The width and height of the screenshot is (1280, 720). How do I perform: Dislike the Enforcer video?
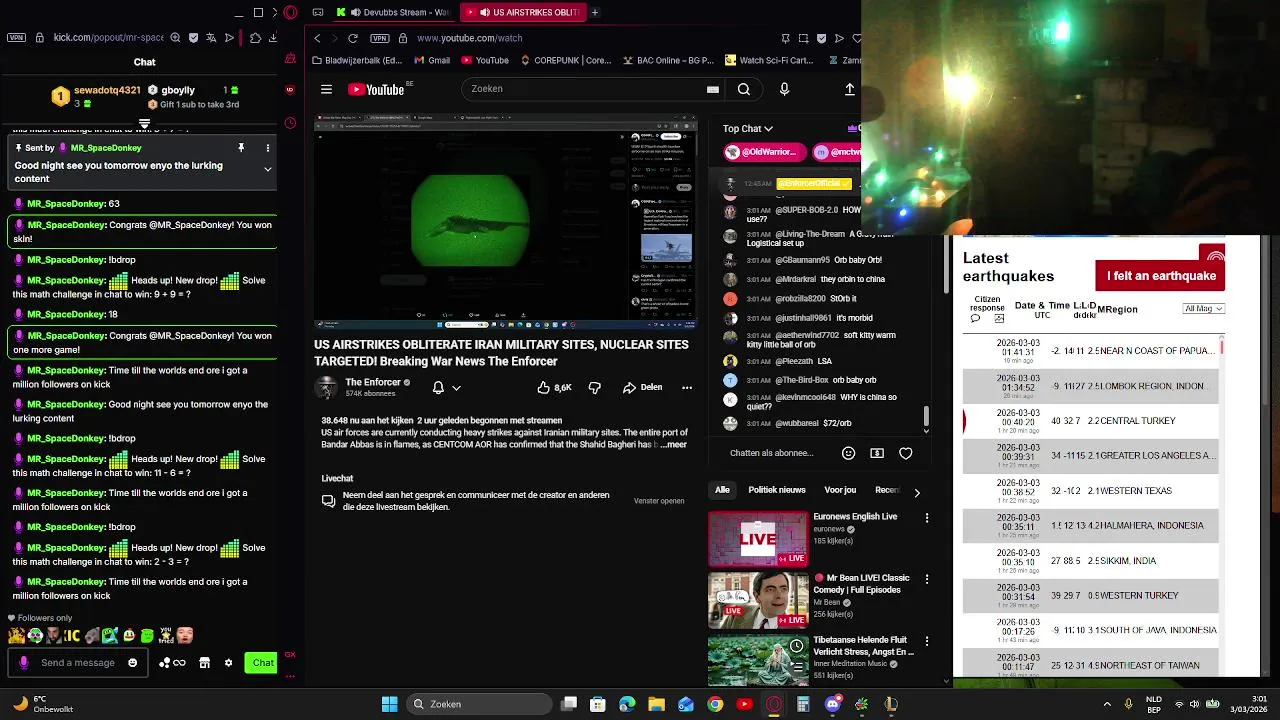click(595, 387)
